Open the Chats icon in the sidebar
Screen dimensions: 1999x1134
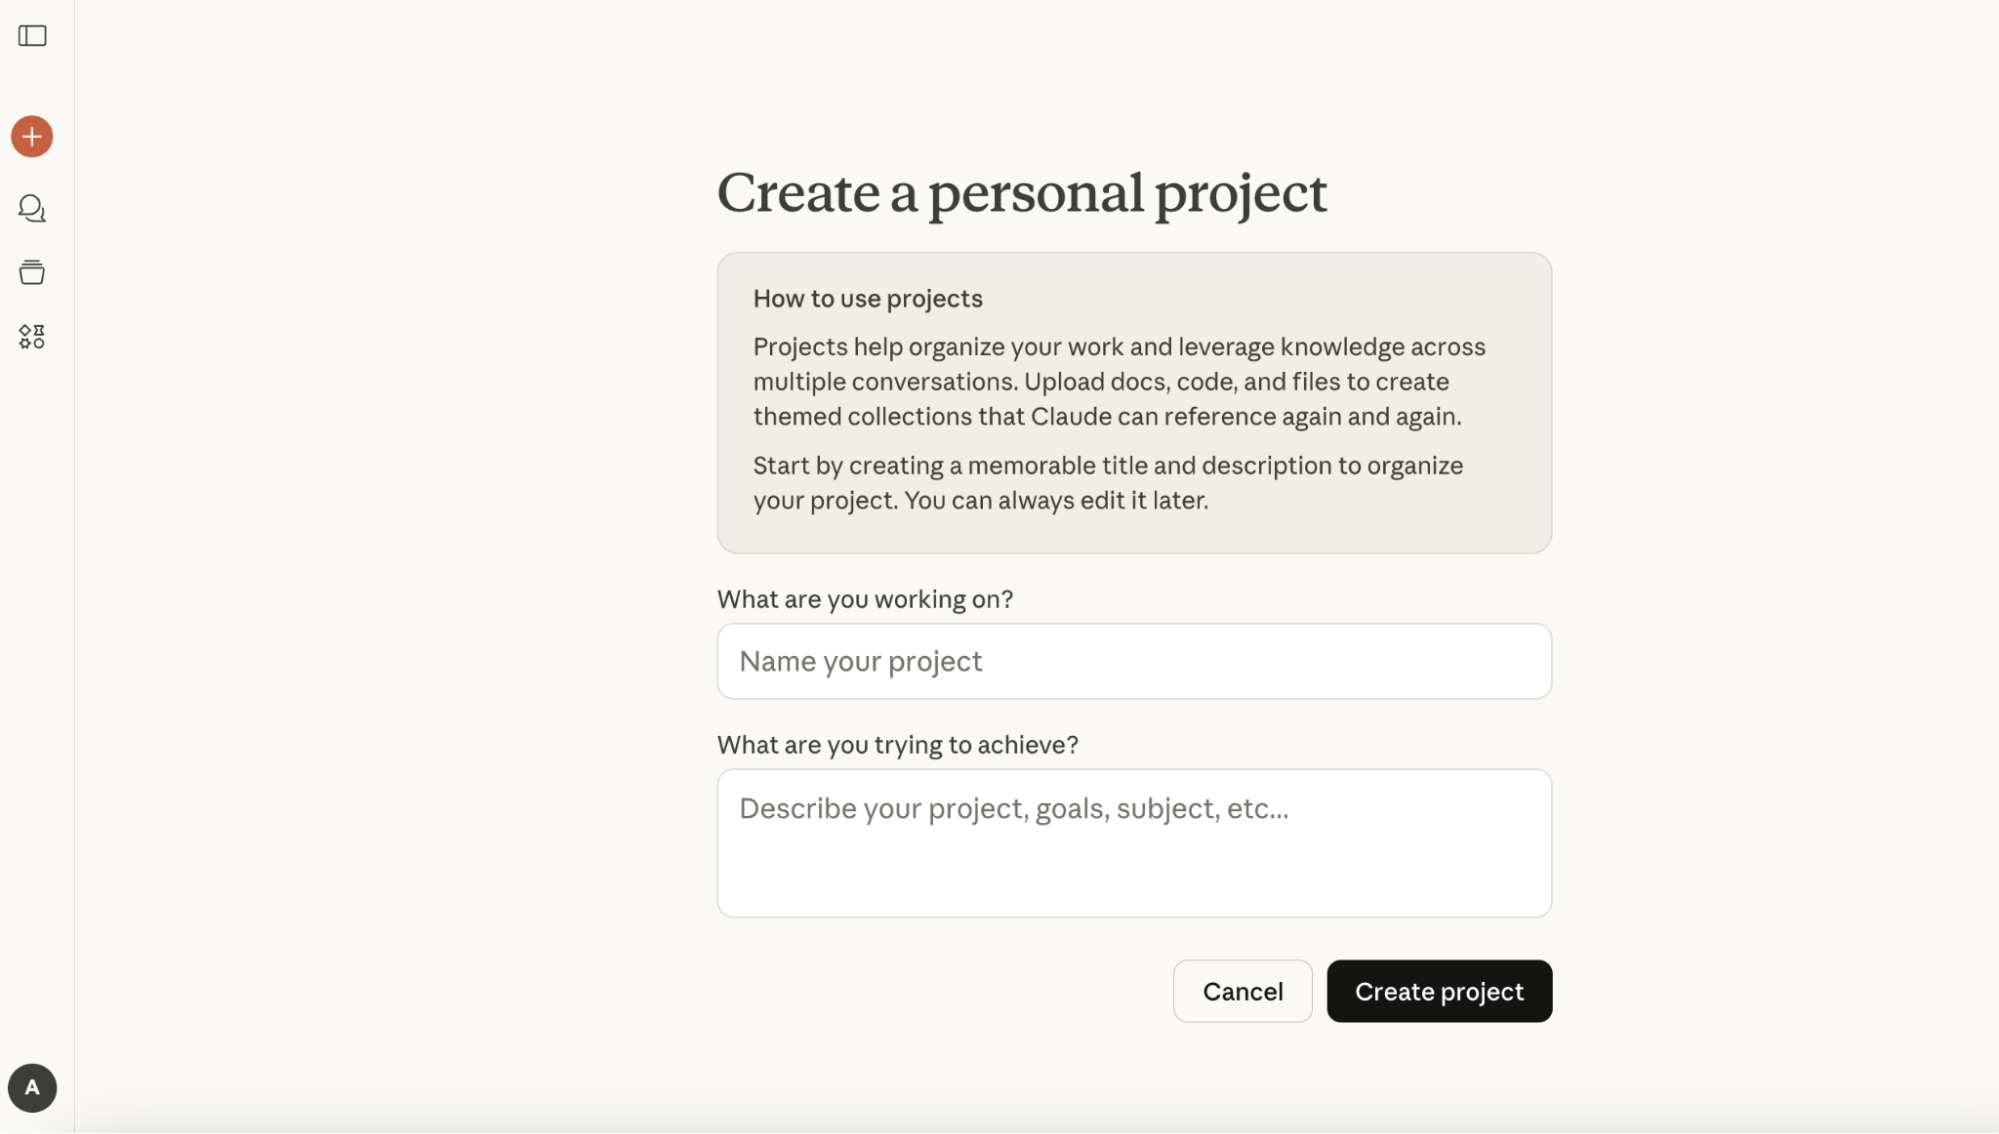coord(32,208)
